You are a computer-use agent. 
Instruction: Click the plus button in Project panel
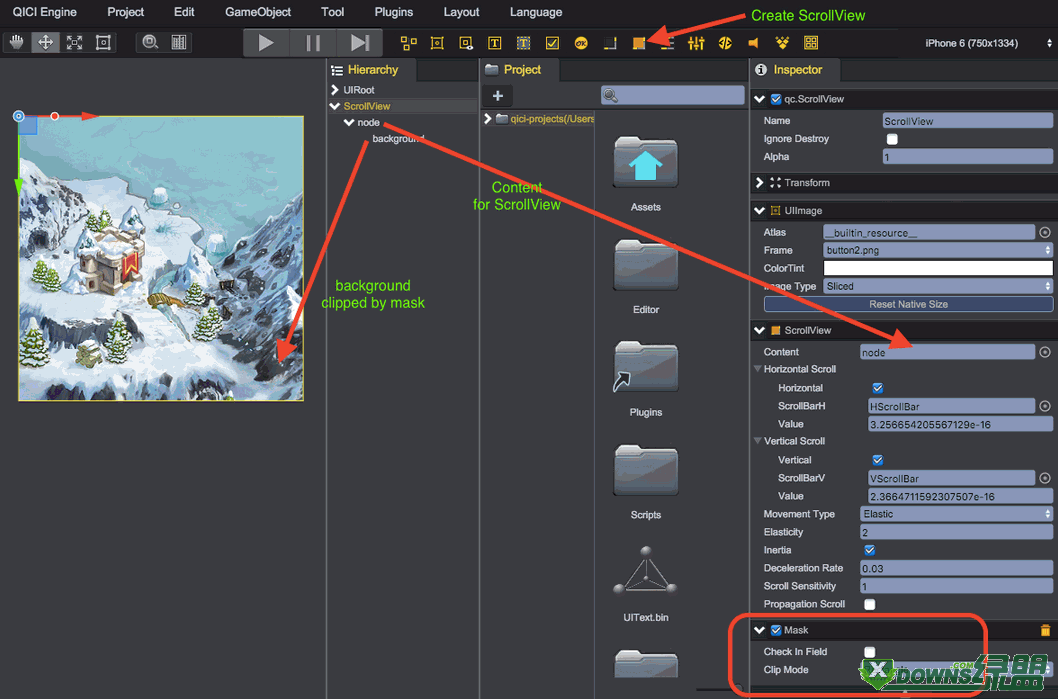[498, 96]
